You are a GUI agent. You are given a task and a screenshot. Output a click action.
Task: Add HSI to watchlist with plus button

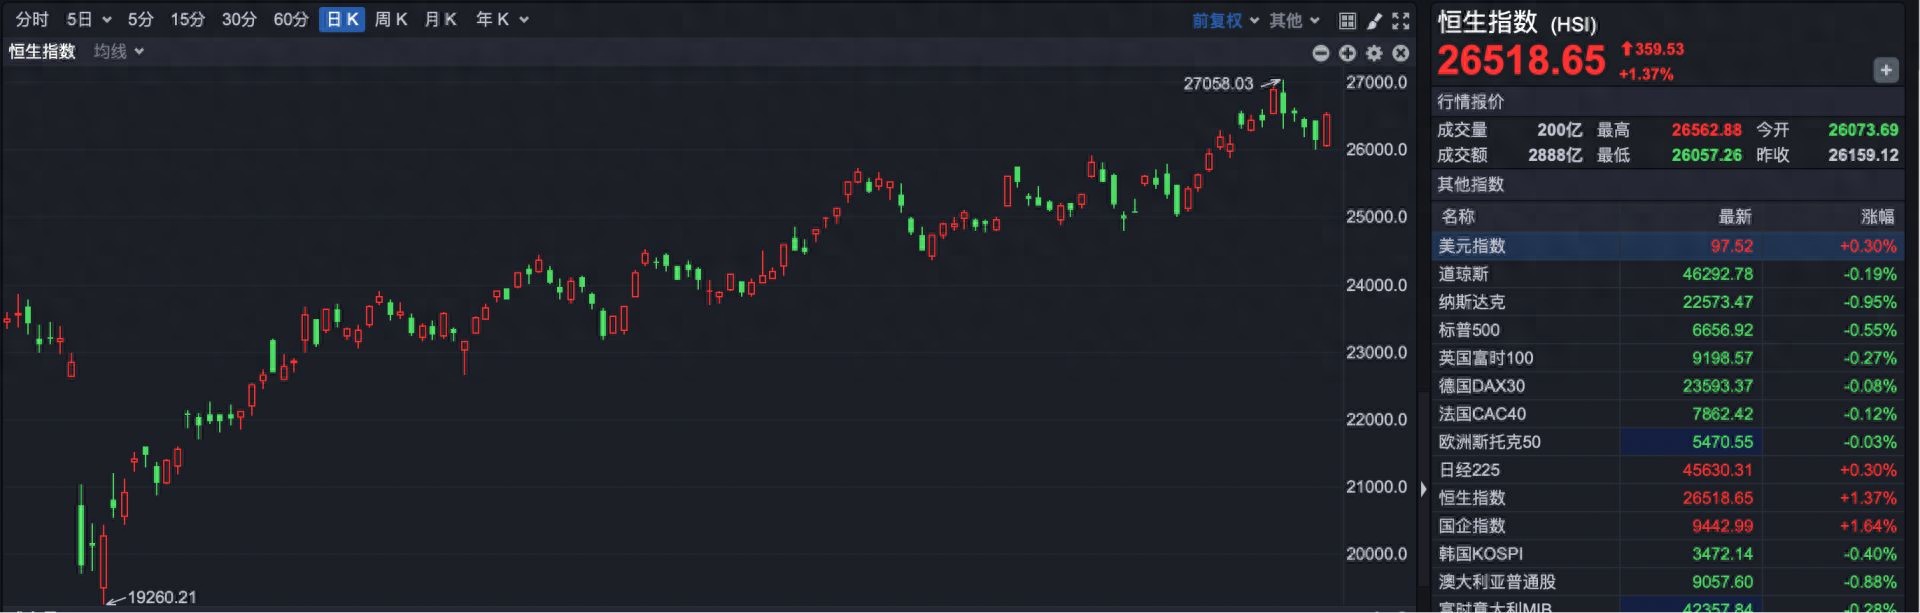point(1885,70)
